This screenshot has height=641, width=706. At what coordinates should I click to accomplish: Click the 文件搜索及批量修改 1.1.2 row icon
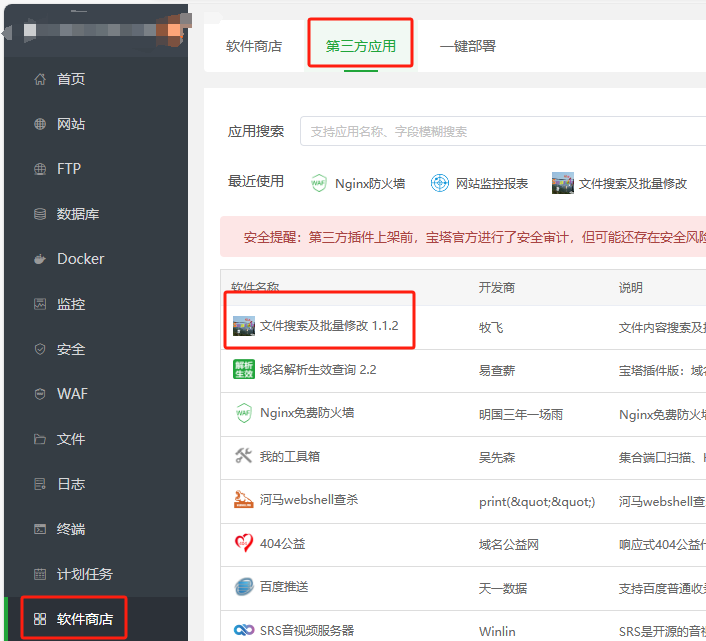click(x=244, y=326)
